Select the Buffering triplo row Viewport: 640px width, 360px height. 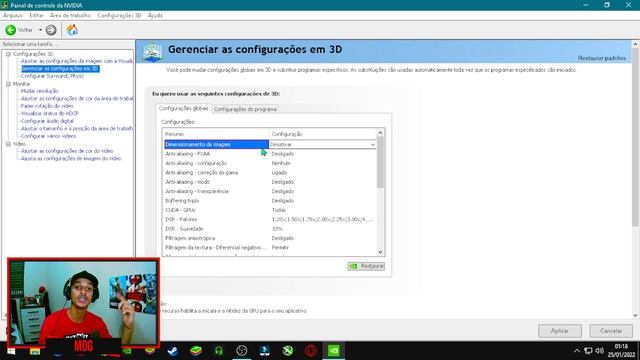click(270, 201)
